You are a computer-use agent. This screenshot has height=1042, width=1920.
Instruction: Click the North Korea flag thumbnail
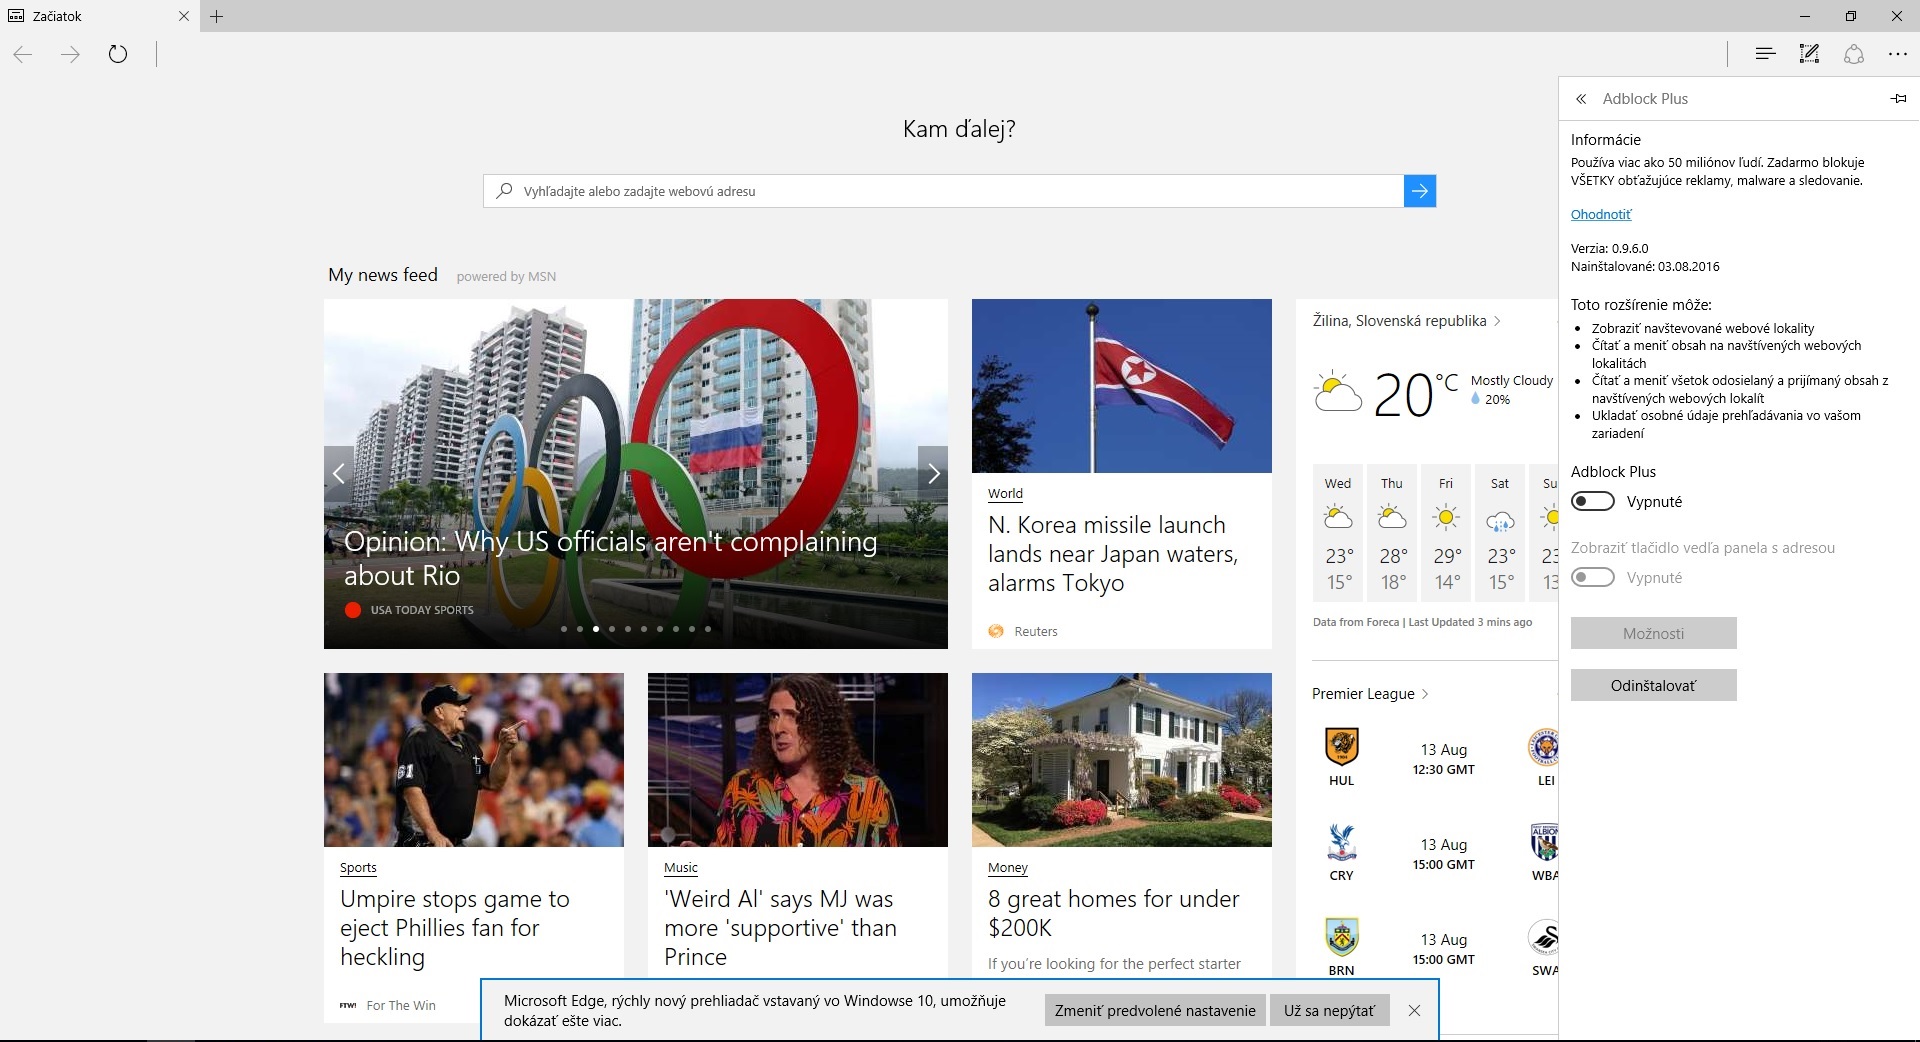pos(1122,386)
